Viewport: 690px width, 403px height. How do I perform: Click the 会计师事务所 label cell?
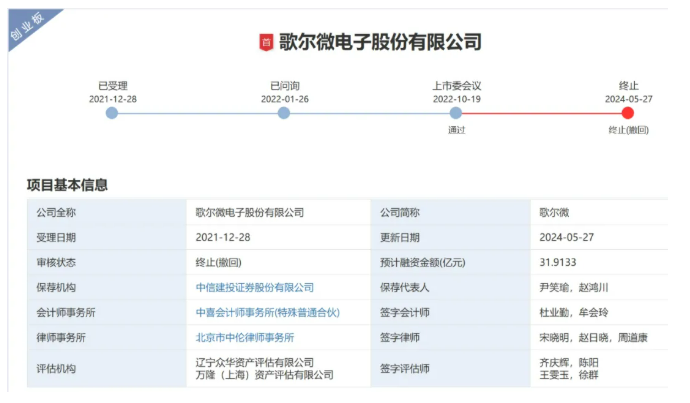tap(107, 313)
